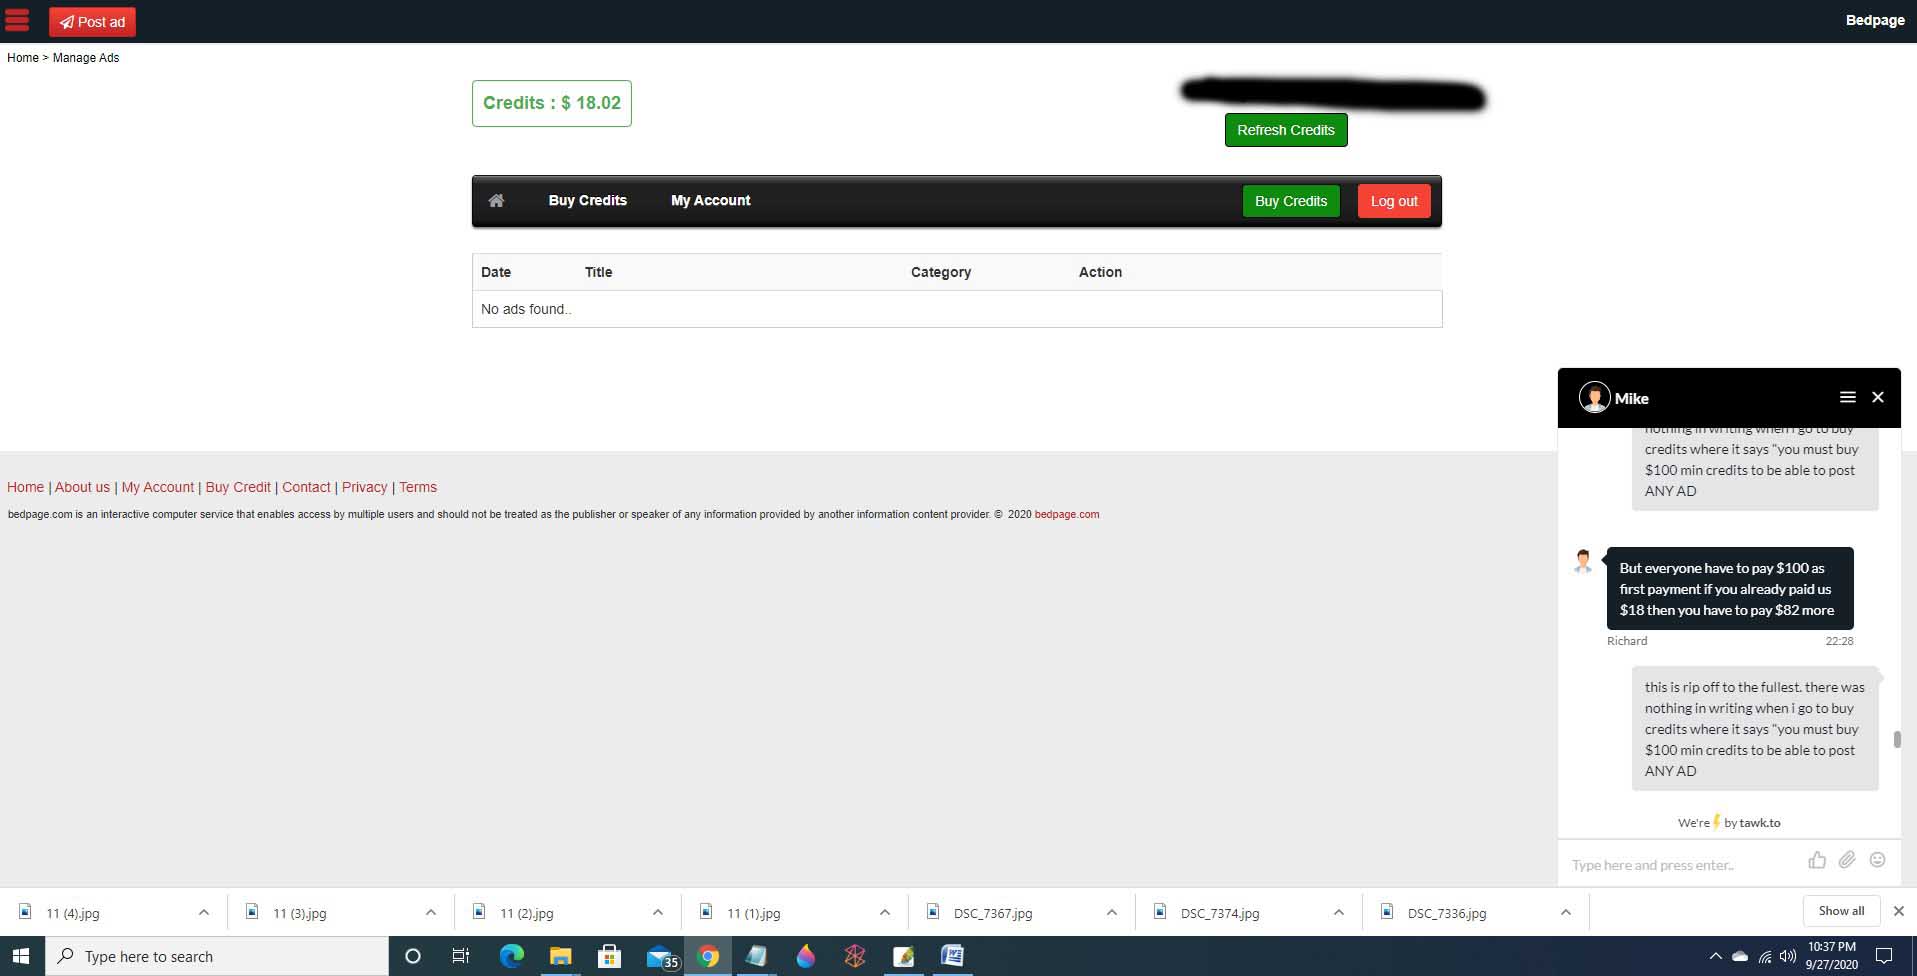Open the paint drop app in taskbar
Viewport: 1917px width, 976px height.
click(805, 956)
